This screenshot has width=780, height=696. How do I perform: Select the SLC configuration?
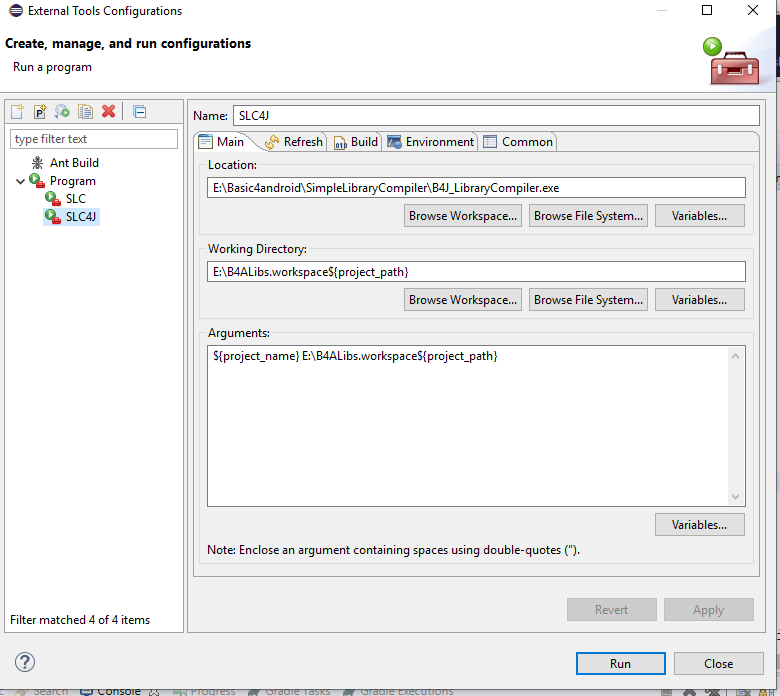[x=75, y=199]
